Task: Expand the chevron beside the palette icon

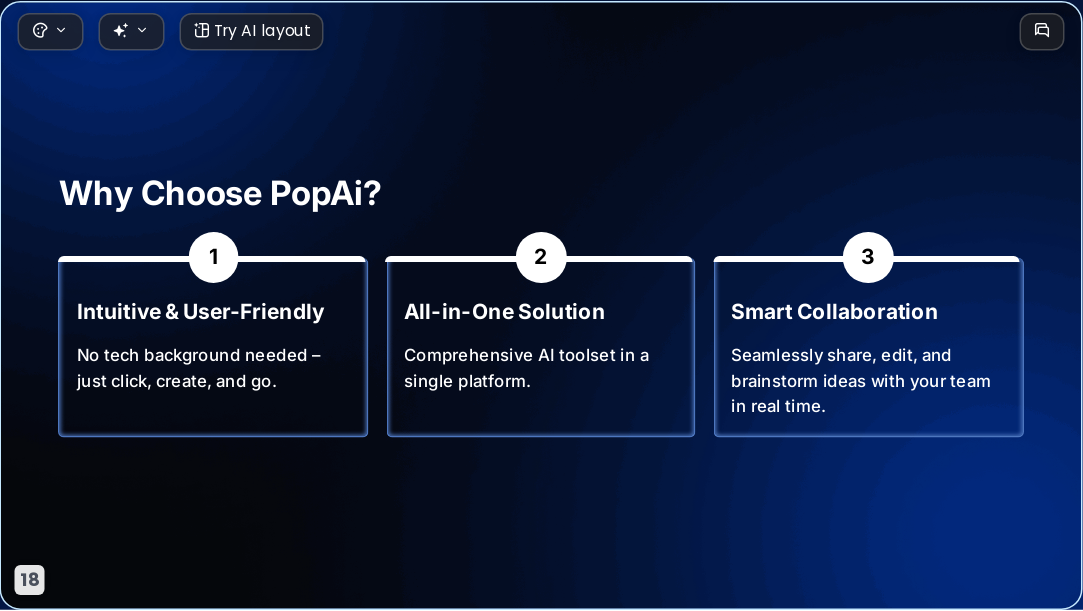Action: (61, 30)
